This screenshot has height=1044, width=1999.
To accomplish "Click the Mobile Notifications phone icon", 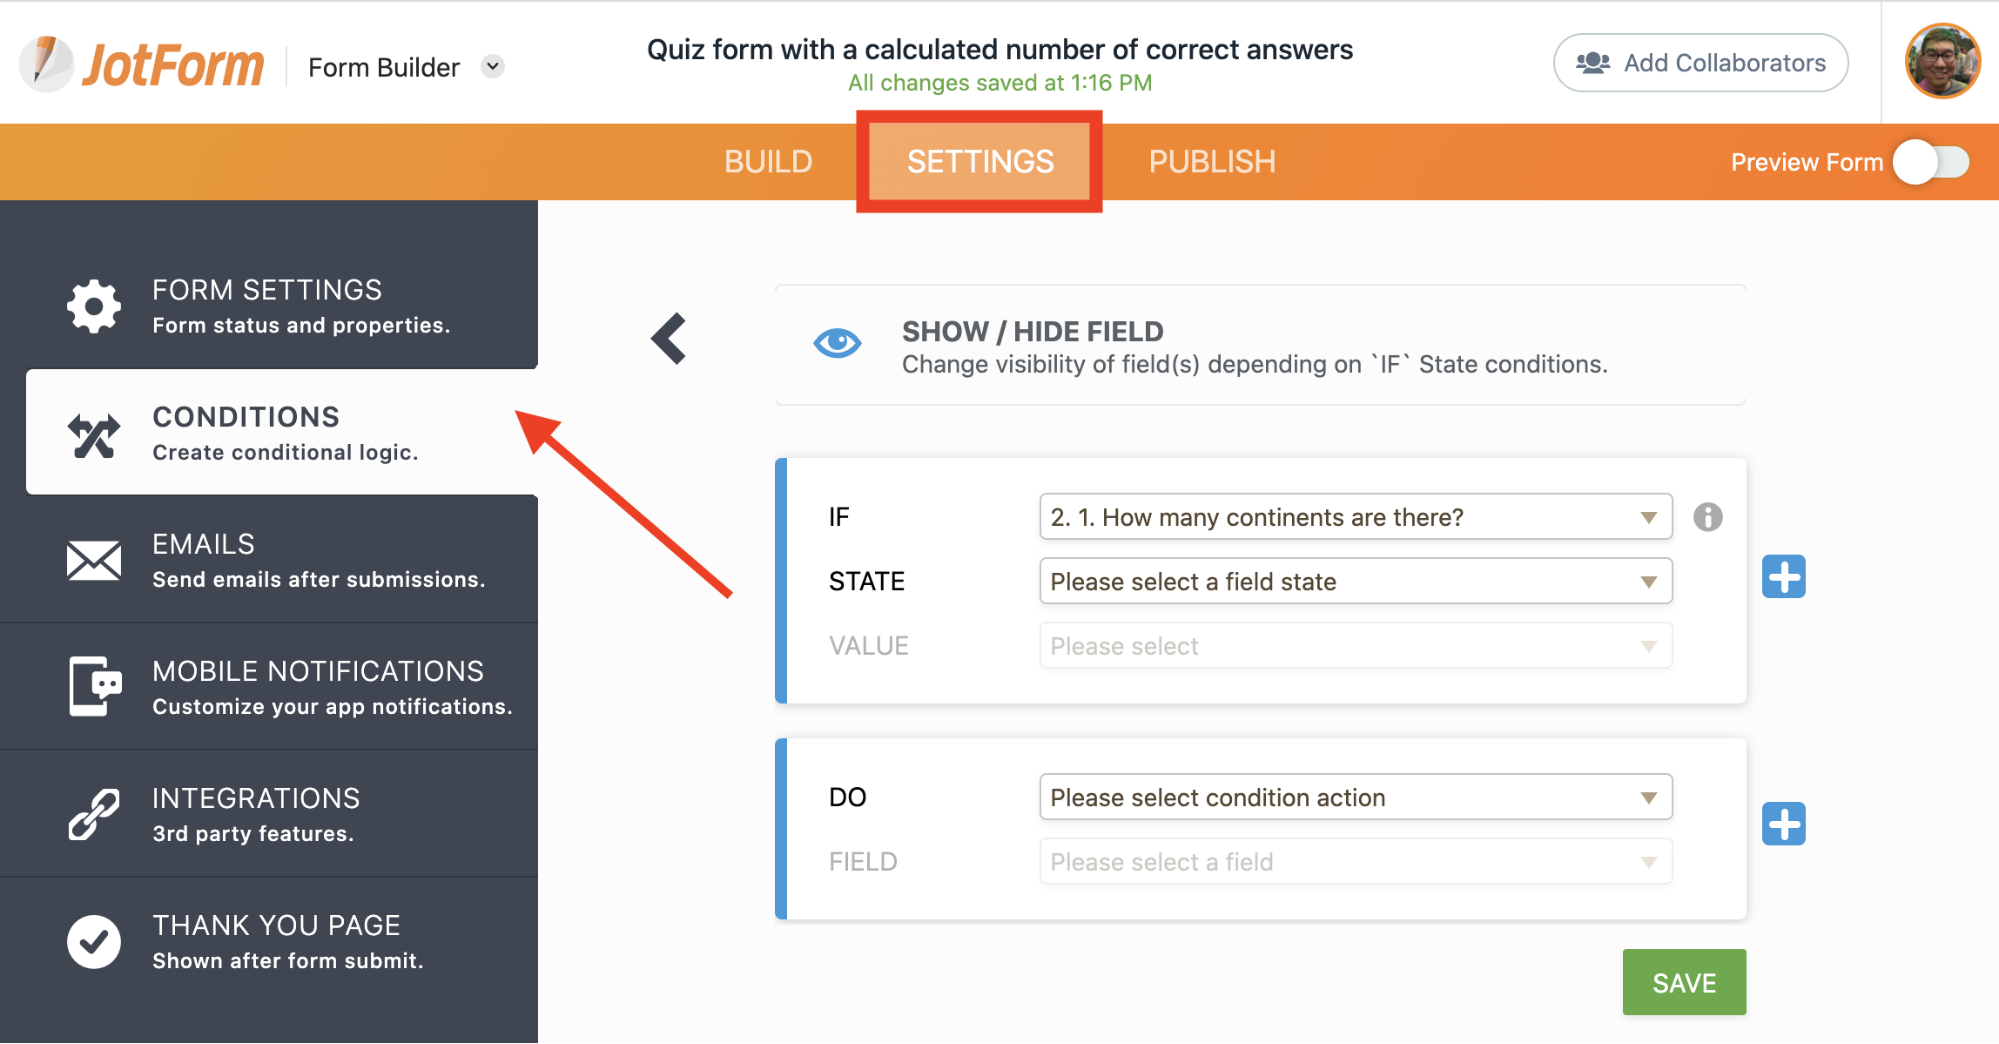I will click(94, 687).
